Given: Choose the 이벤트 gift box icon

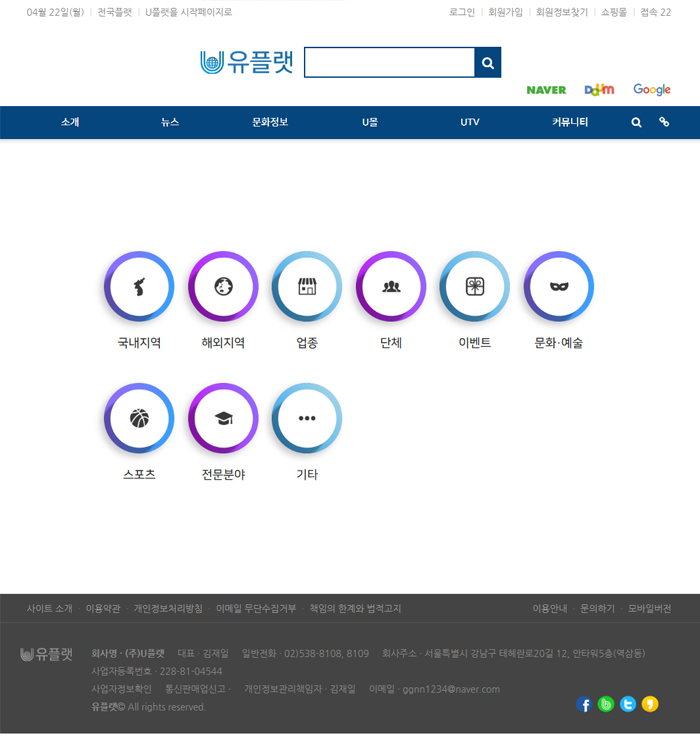Looking at the screenshot, I should point(475,287).
